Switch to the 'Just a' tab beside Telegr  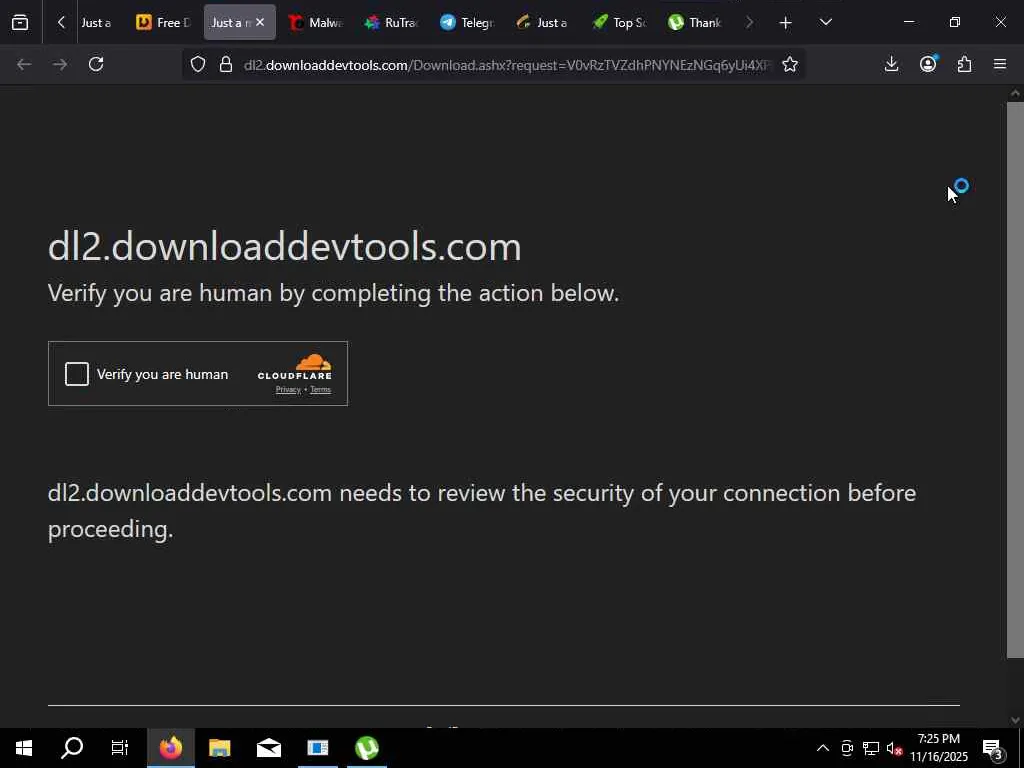(543, 23)
